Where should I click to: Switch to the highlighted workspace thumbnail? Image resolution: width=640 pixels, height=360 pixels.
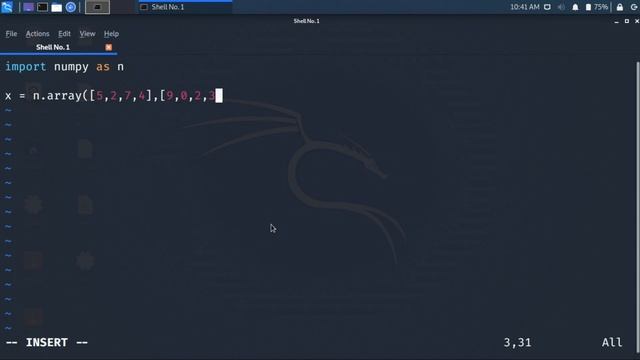(97, 7)
